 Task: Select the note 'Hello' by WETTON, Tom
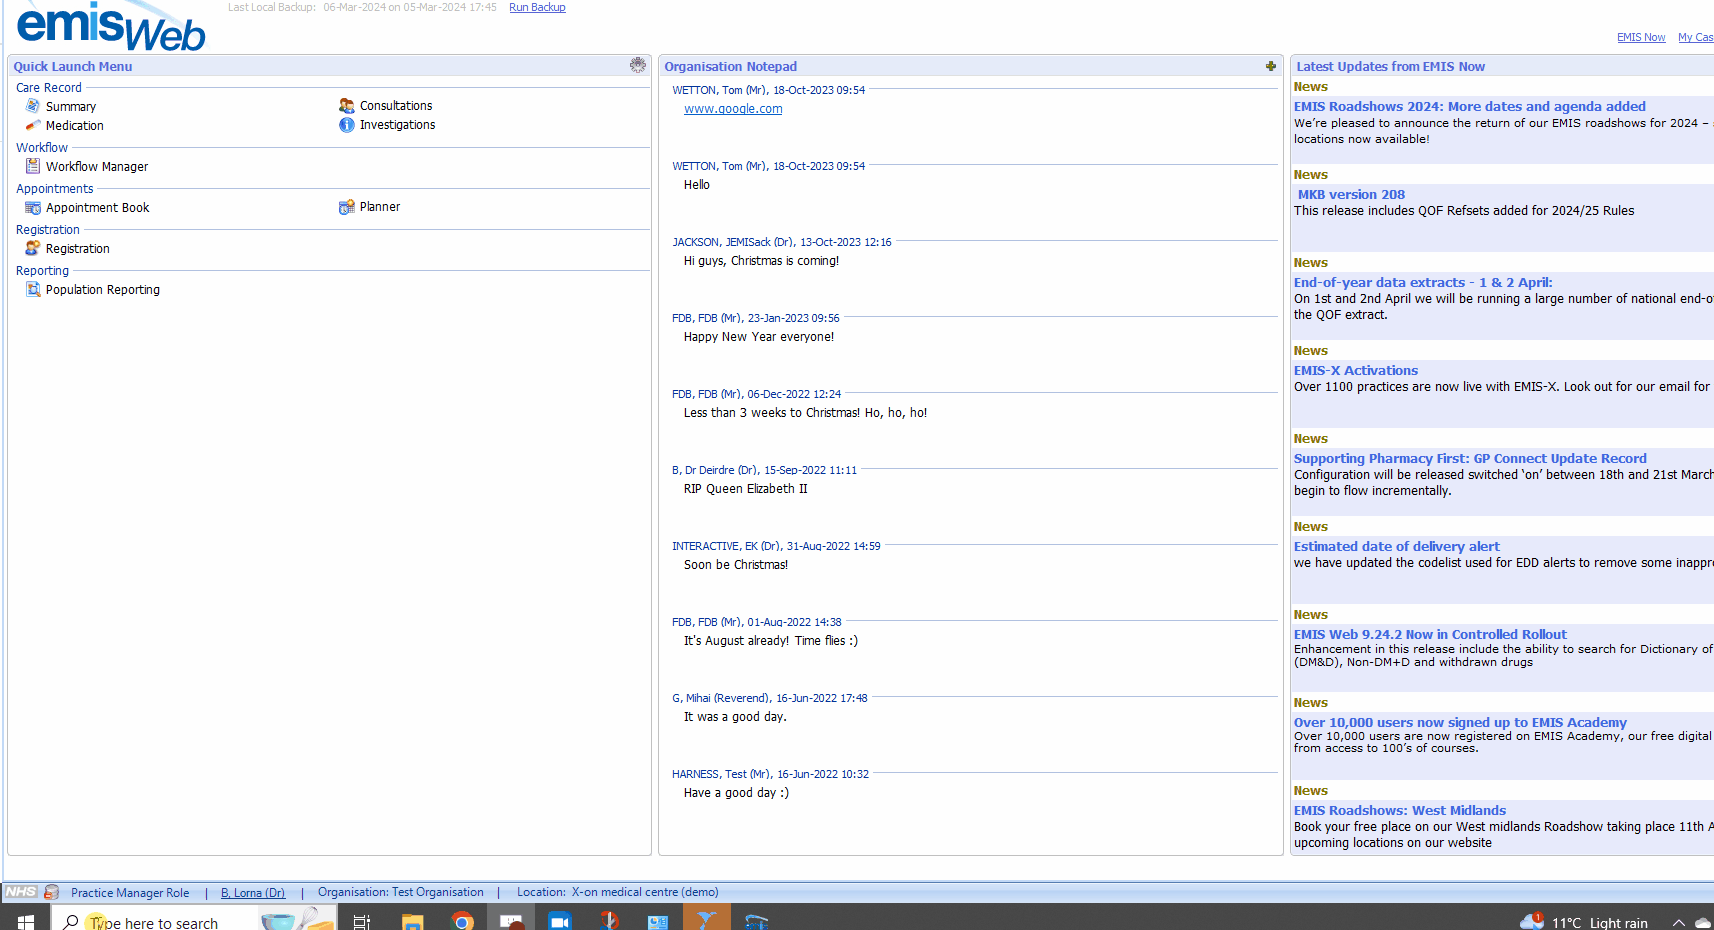click(697, 185)
